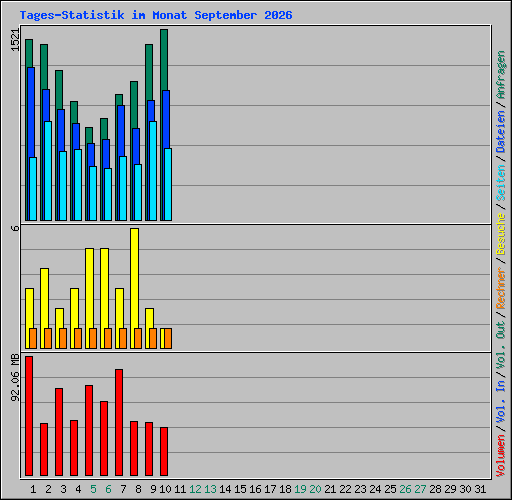
Task: Click the orange Rechner bar for day 4
Action: click(78, 338)
